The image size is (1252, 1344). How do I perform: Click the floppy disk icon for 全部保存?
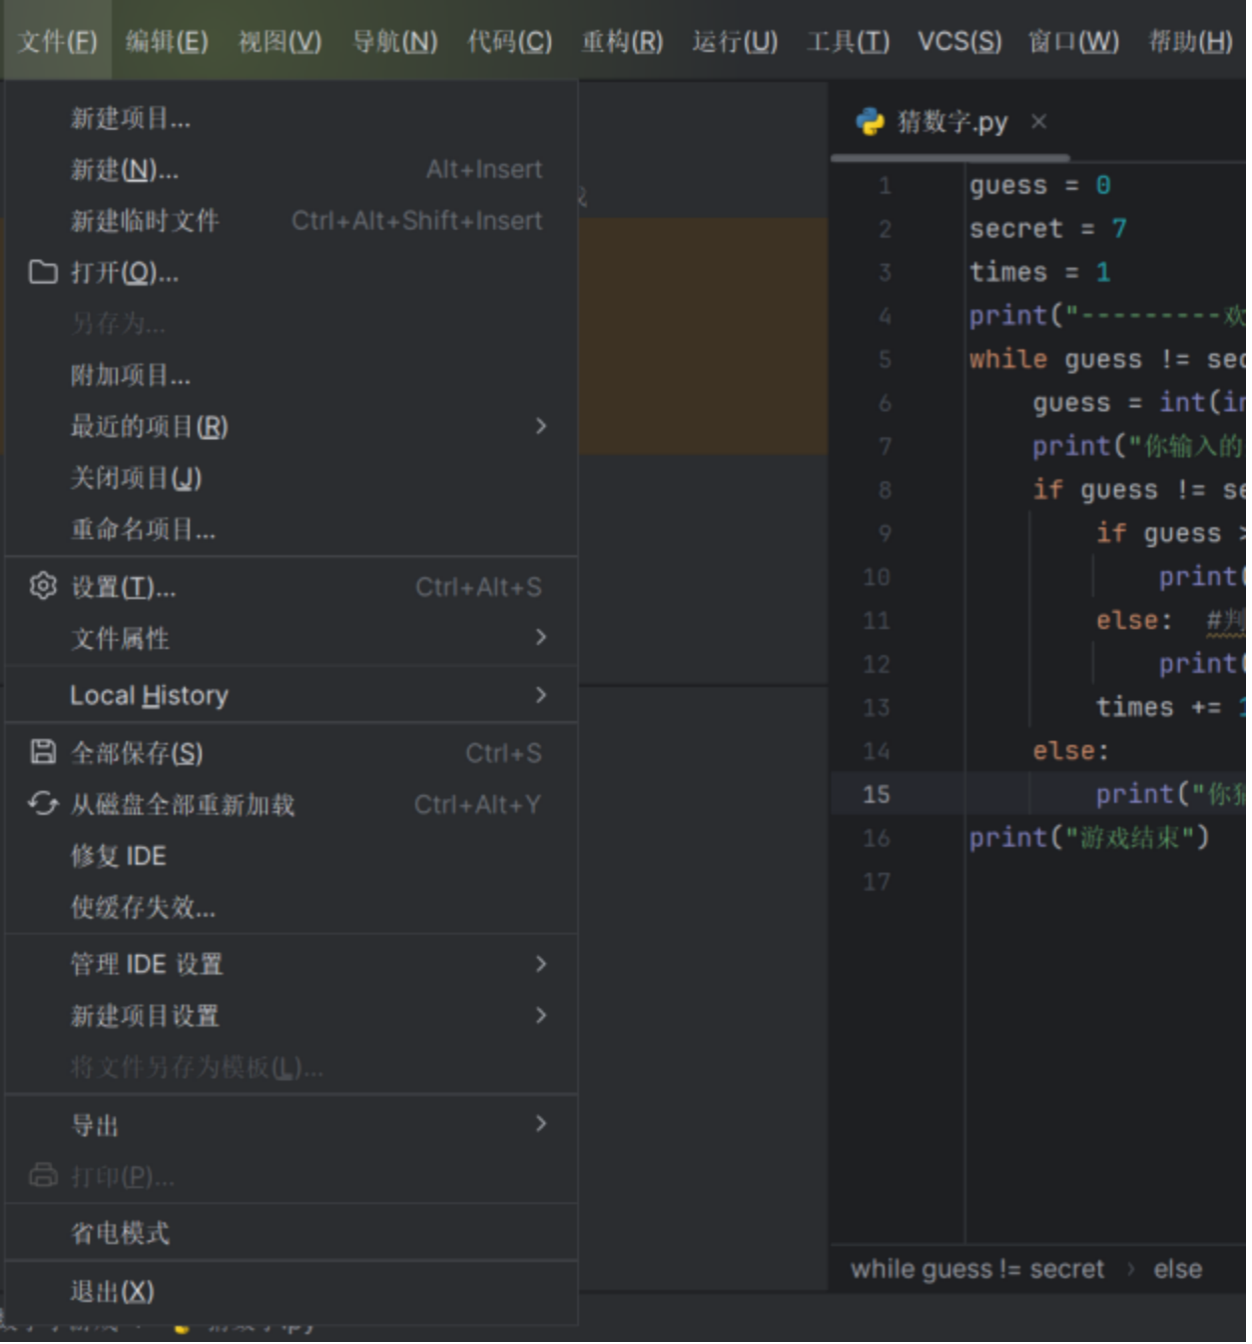point(43,752)
